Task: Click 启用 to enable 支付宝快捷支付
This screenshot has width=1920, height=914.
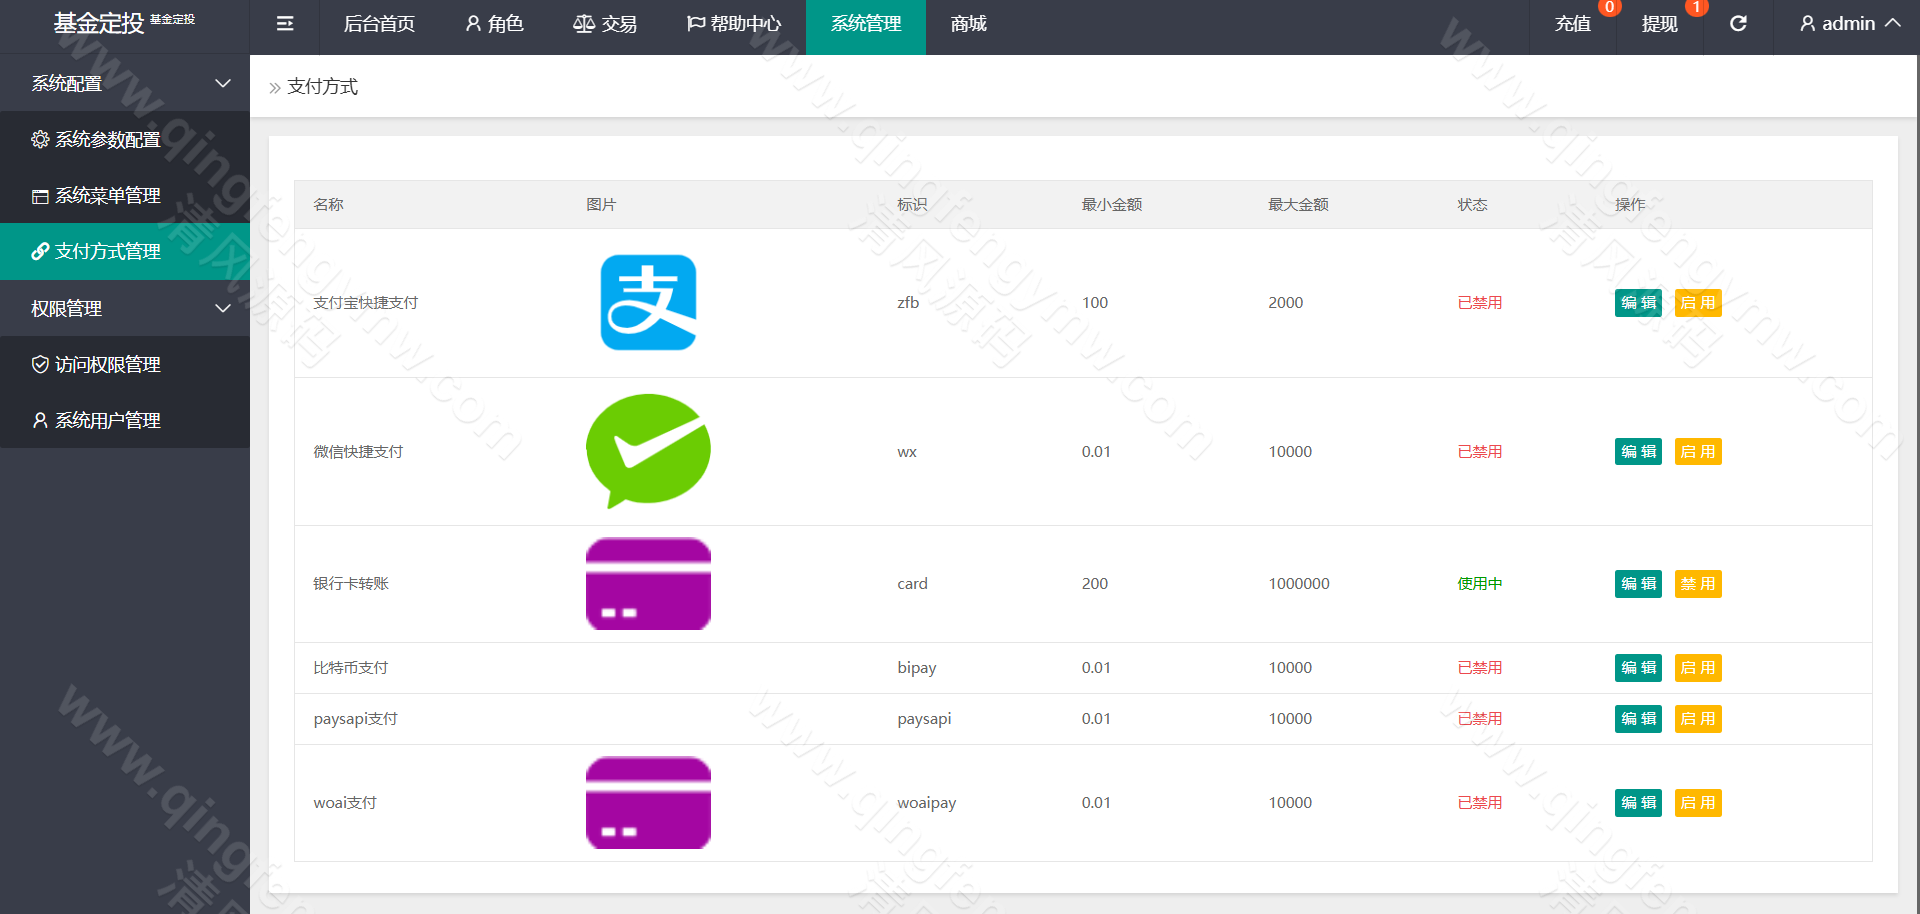Action: (x=1697, y=302)
